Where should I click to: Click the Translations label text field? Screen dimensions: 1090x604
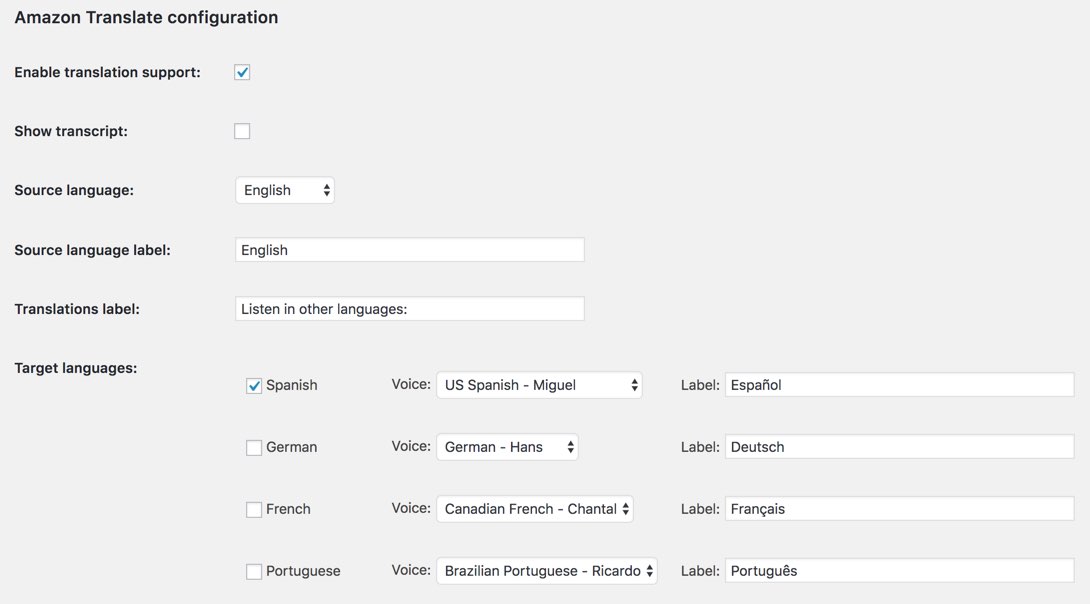(409, 309)
